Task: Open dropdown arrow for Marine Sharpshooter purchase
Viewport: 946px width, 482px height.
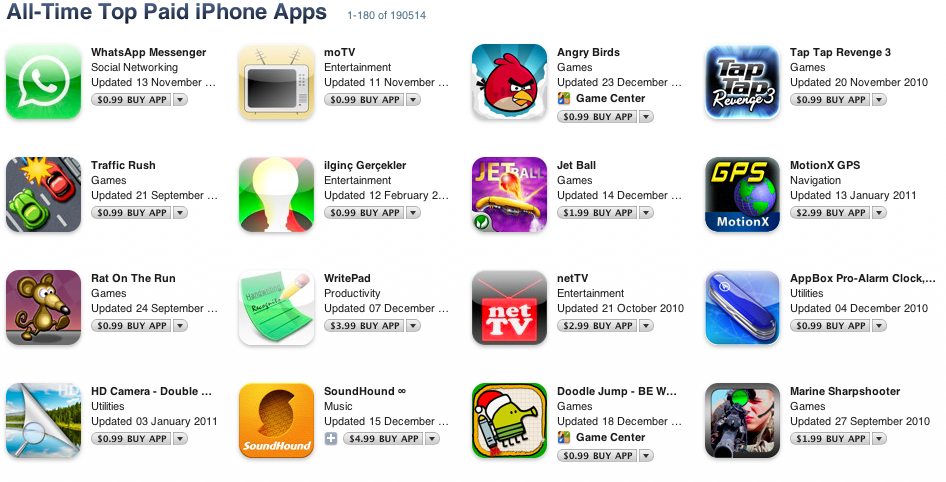Action: click(x=879, y=439)
